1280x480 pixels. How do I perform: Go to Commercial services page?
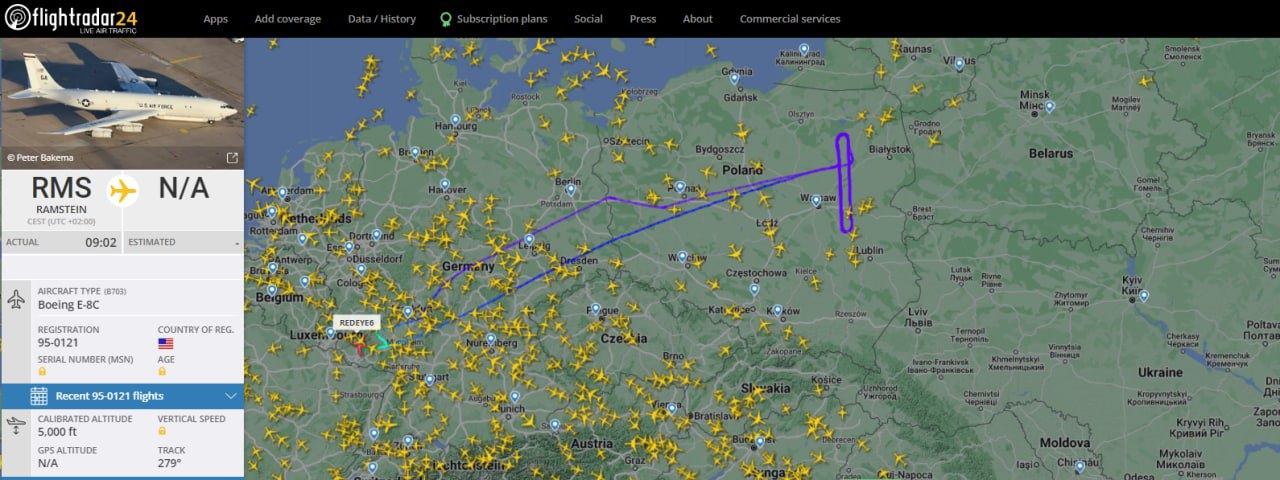point(790,19)
